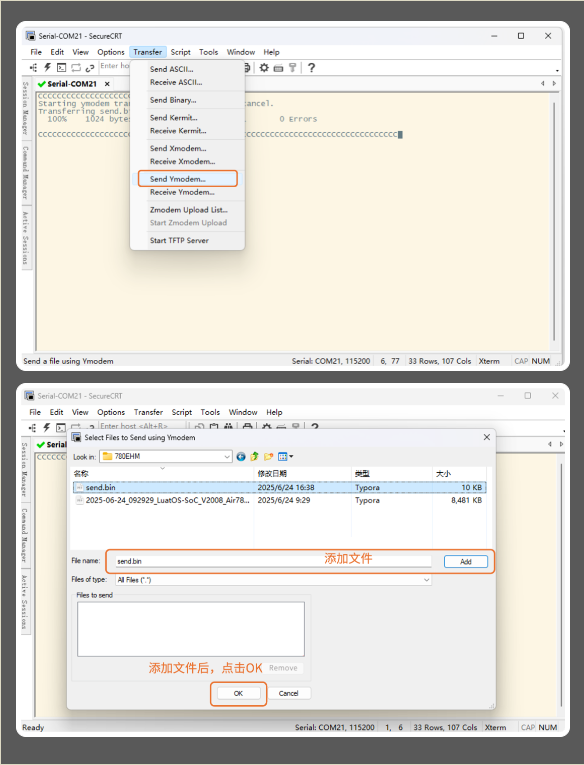Choose Send Ymodem... from the Transfer menu
The image size is (584, 765).
click(178, 179)
